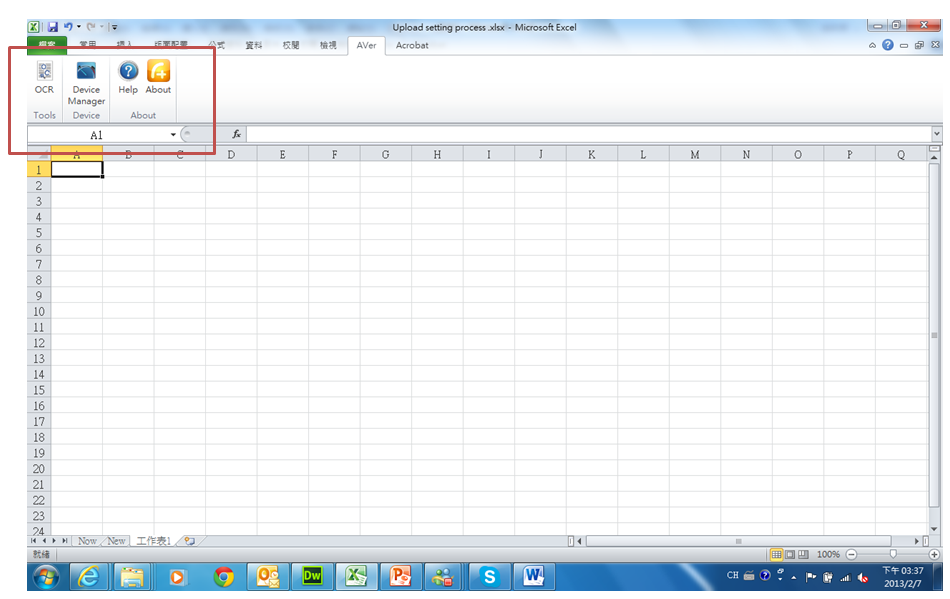Open AVer Help in the ribbon
The width and height of the screenshot is (950, 599).
tap(128, 78)
